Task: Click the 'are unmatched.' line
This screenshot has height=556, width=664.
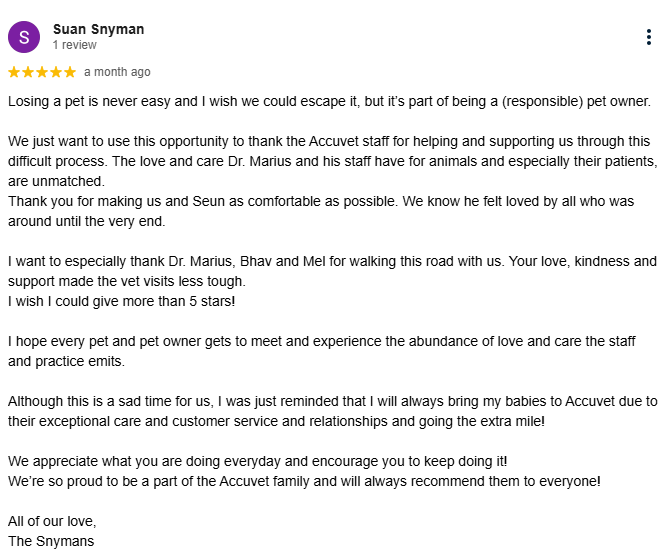Action: [56, 181]
